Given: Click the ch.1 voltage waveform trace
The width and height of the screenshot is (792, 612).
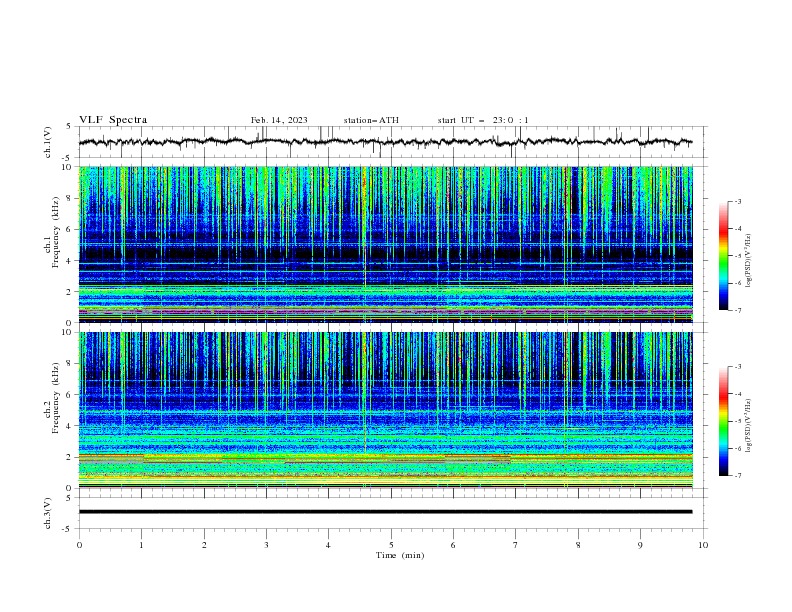Looking at the screenshot, I should pyautogui.click(x=385, y=142).
